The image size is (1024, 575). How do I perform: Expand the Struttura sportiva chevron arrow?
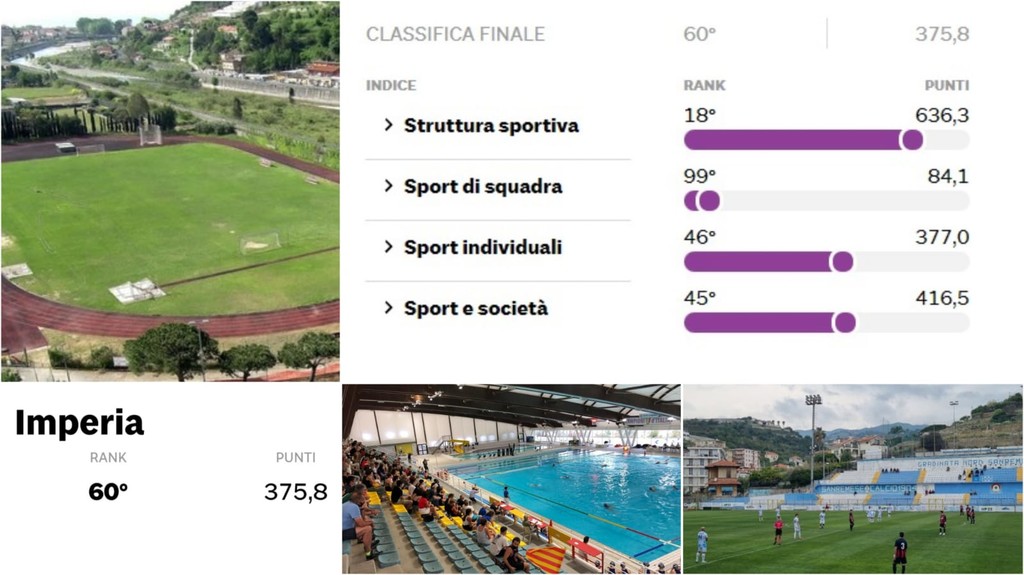(x=389, y=125)
